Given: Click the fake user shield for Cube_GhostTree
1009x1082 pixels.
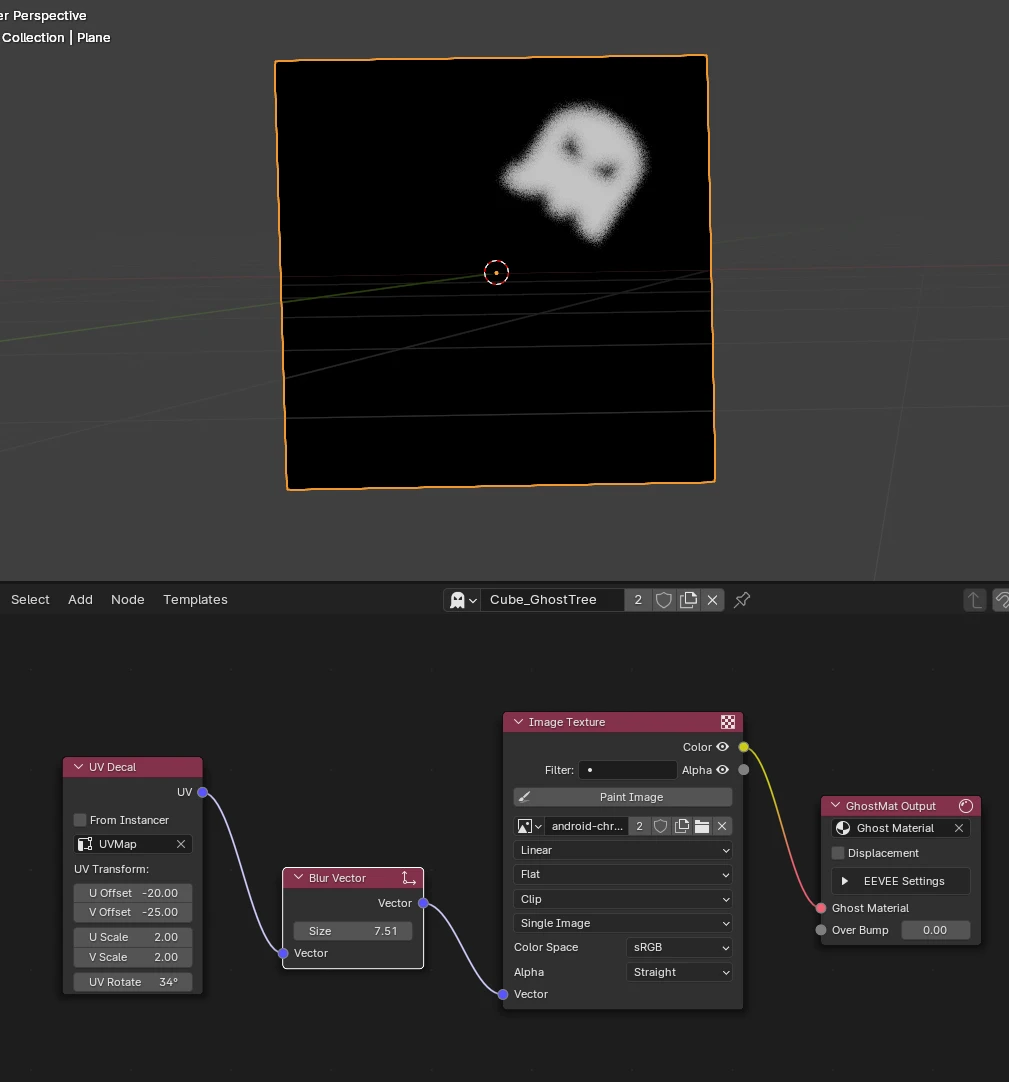Looking at the screenshot, I should (x=663, y=600).
